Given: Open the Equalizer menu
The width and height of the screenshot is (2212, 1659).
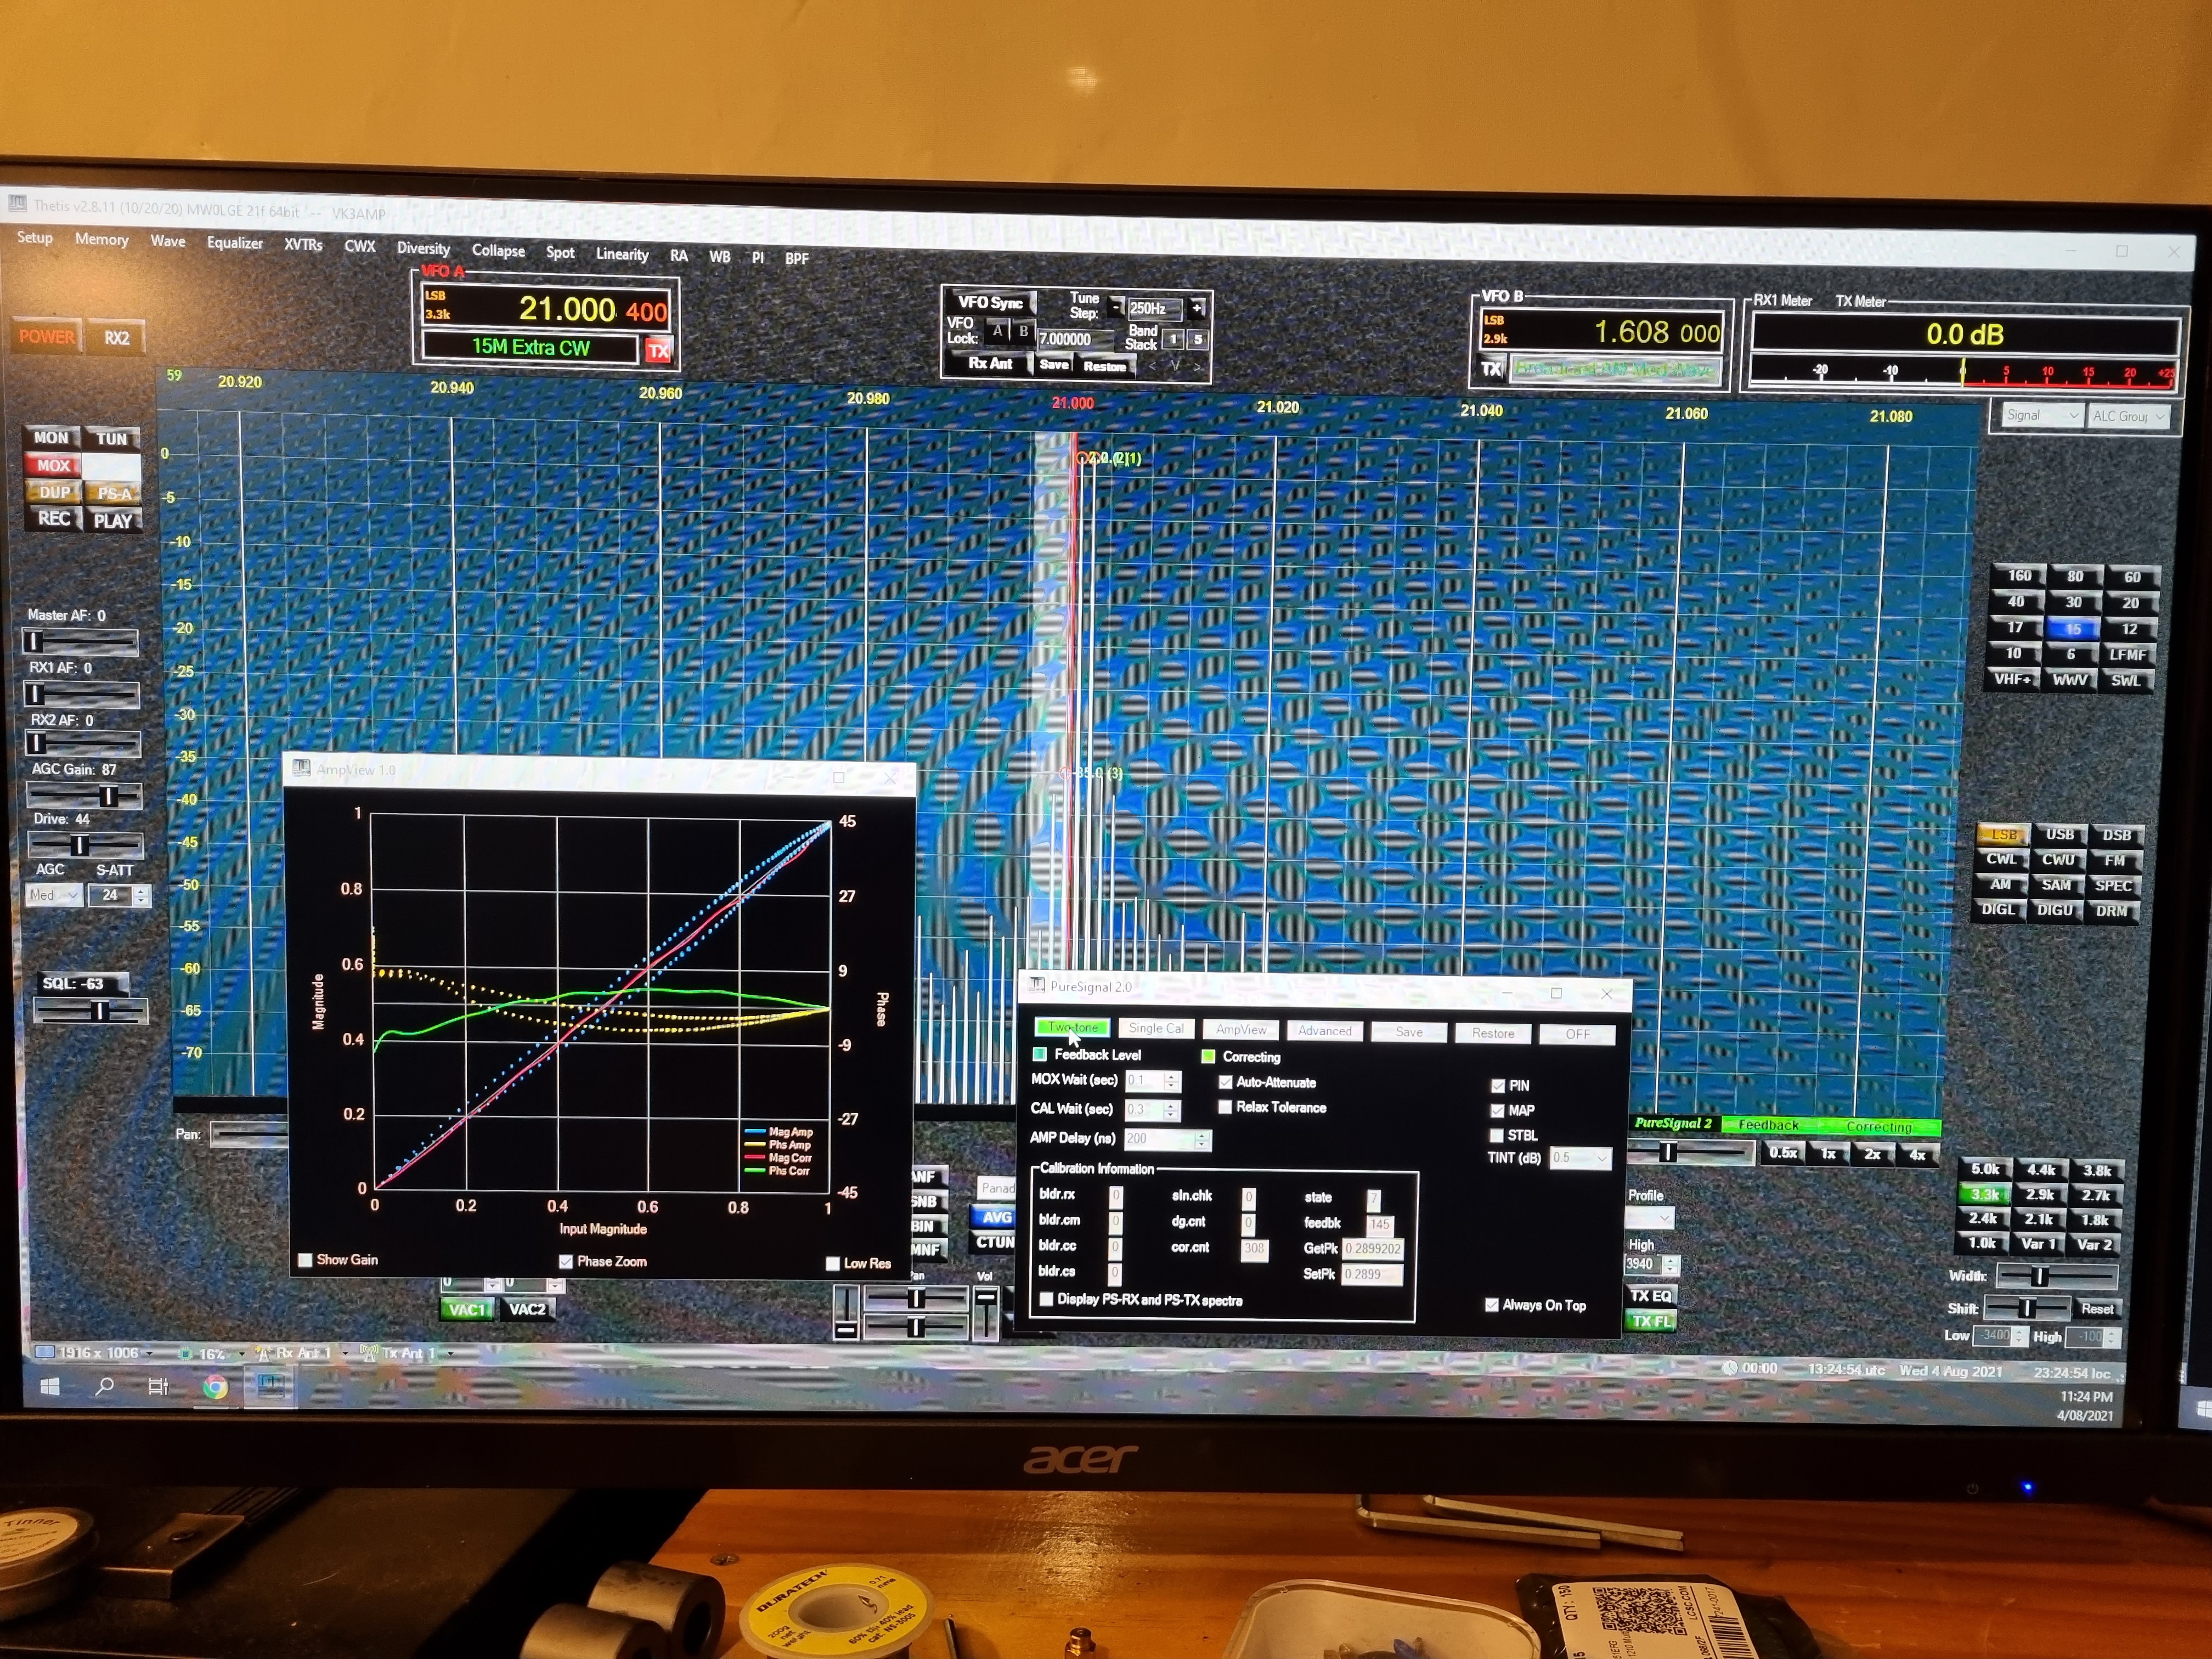Looking at the screenshot, I should (x=234, y=243).
